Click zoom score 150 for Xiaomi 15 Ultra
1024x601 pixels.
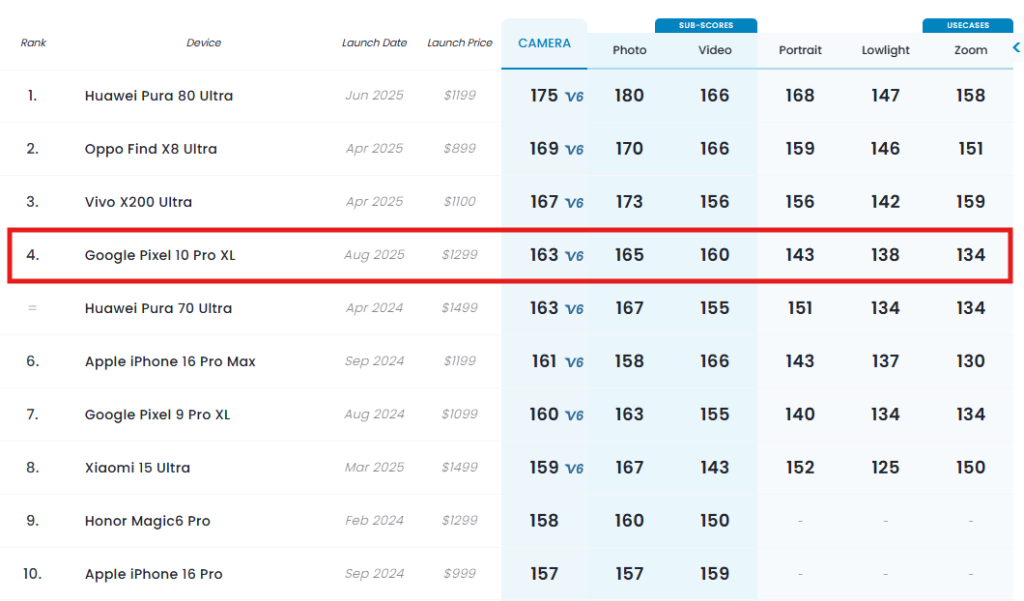click(x=971, y=468)
